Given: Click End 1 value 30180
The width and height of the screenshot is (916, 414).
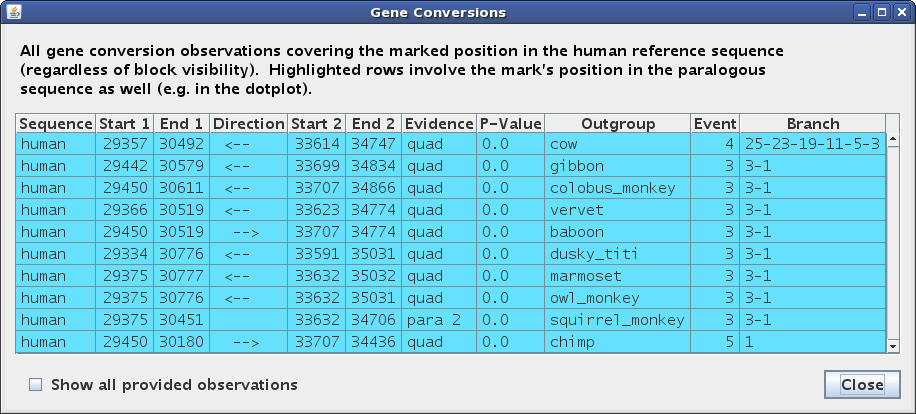Looking at the screenshot, I should coord(181,342).
